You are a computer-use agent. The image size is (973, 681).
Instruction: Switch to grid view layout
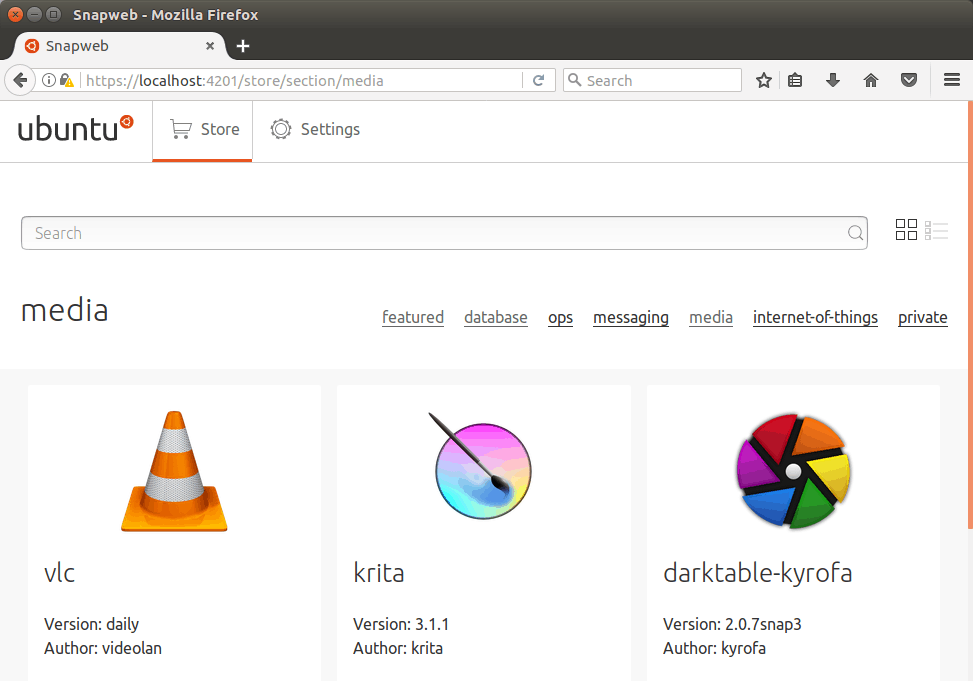pos(906,230)
